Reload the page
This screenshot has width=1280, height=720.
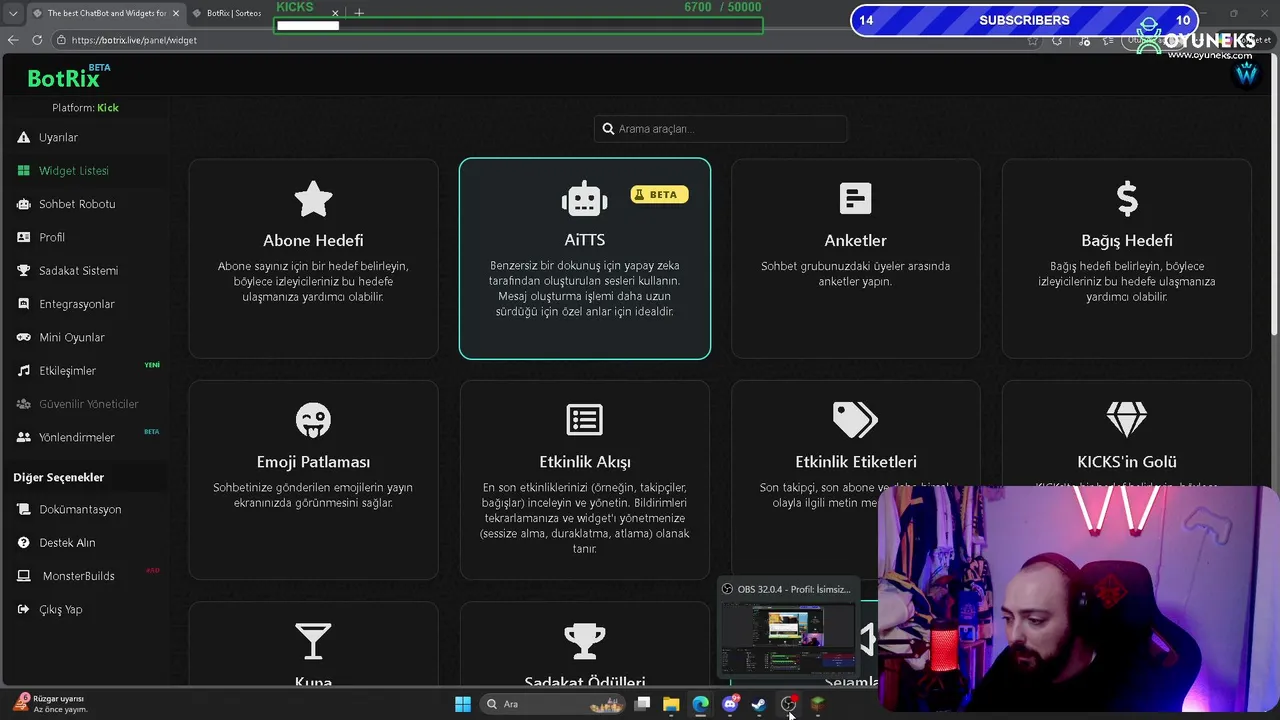[x=37, y=40]
